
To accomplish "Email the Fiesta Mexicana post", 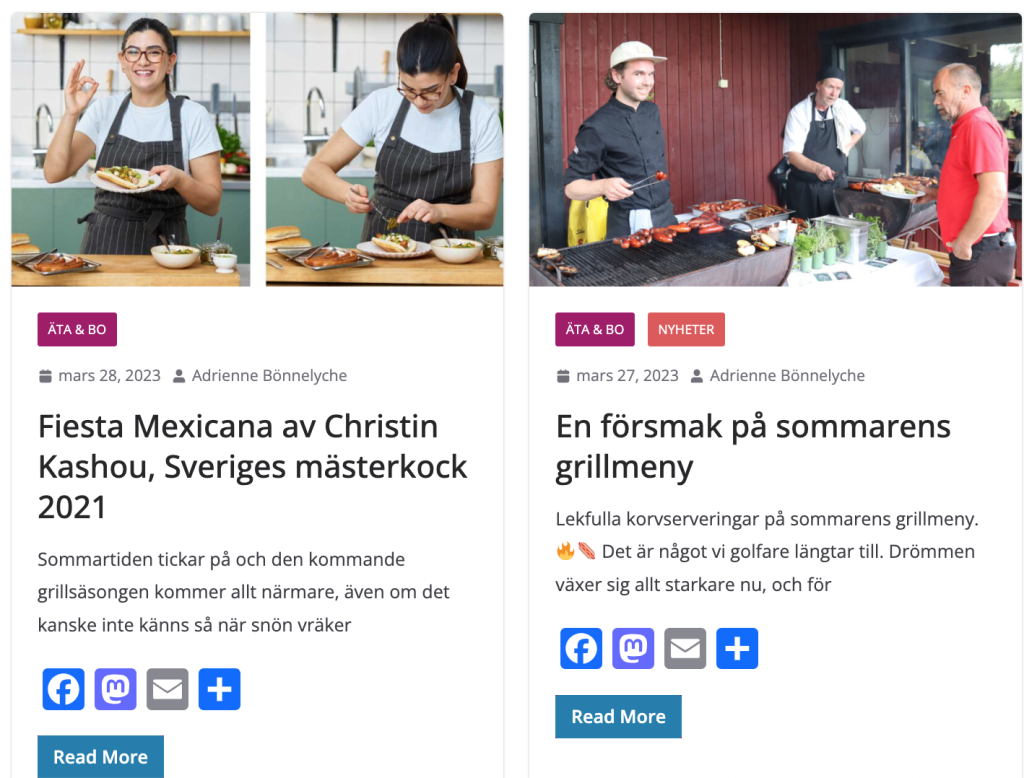I will [x=167, y=689].
